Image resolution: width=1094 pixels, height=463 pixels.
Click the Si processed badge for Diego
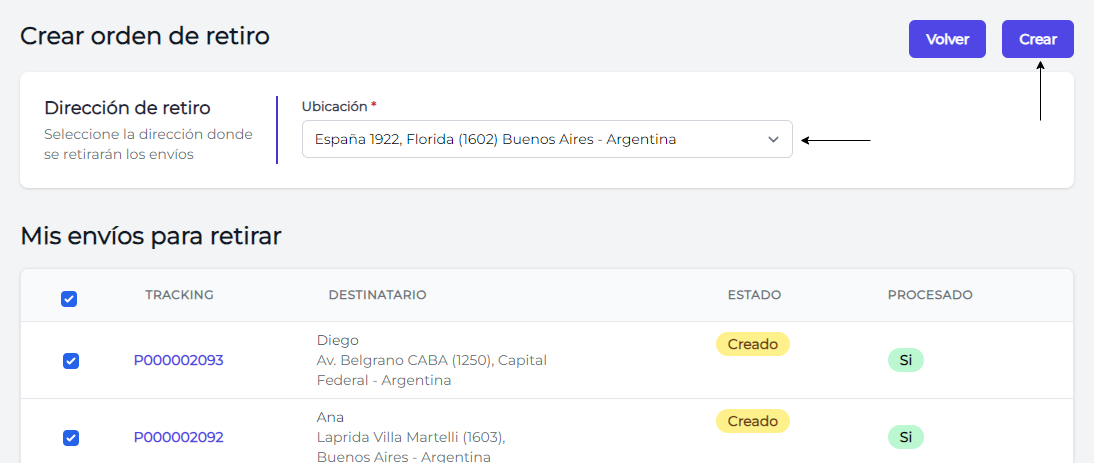(905, 360)
